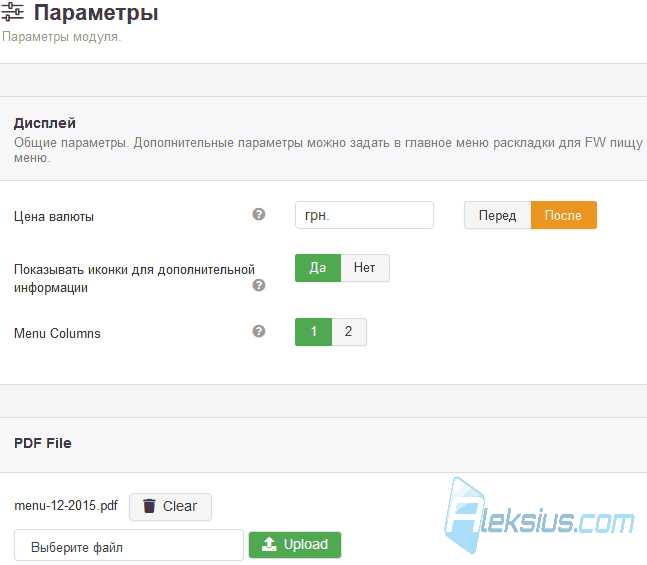Click the menu-12-2015.pdf file name
The height and width of the screenshot is (565, 647).
point(66,506)
